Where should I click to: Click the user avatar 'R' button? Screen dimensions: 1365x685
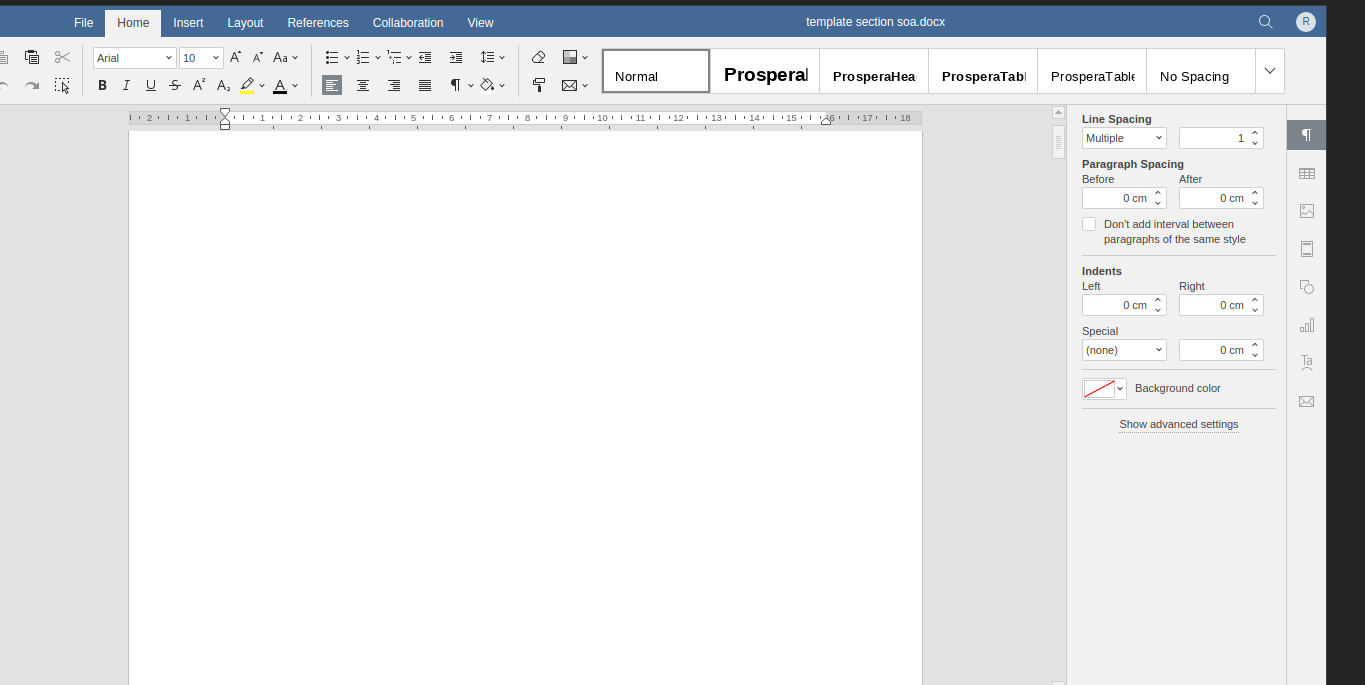coord(1305,22)
